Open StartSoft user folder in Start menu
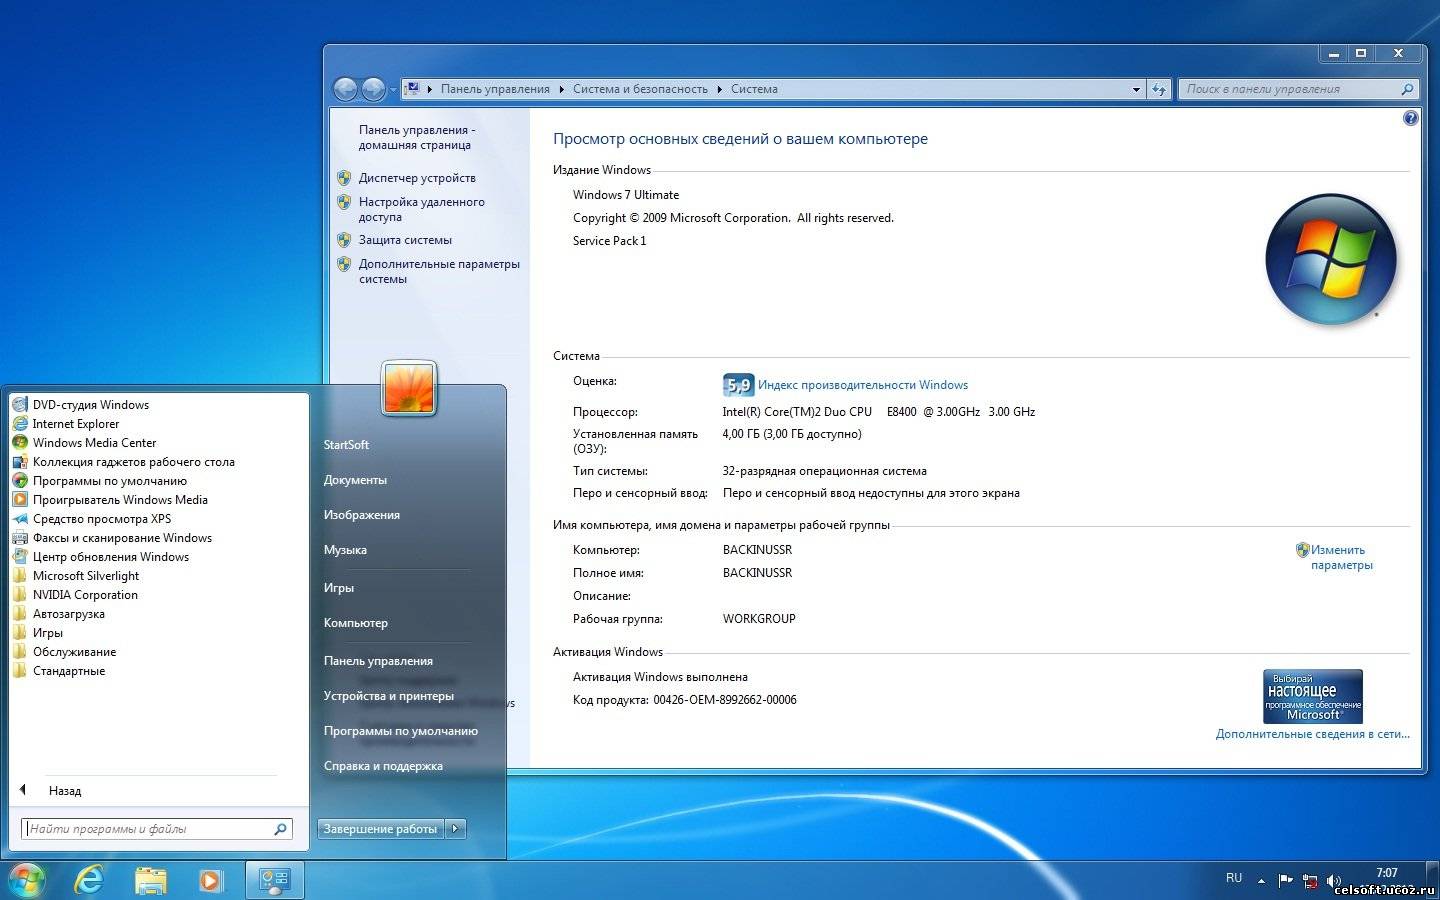The image size is (1440, 900). tap(346, 445)
